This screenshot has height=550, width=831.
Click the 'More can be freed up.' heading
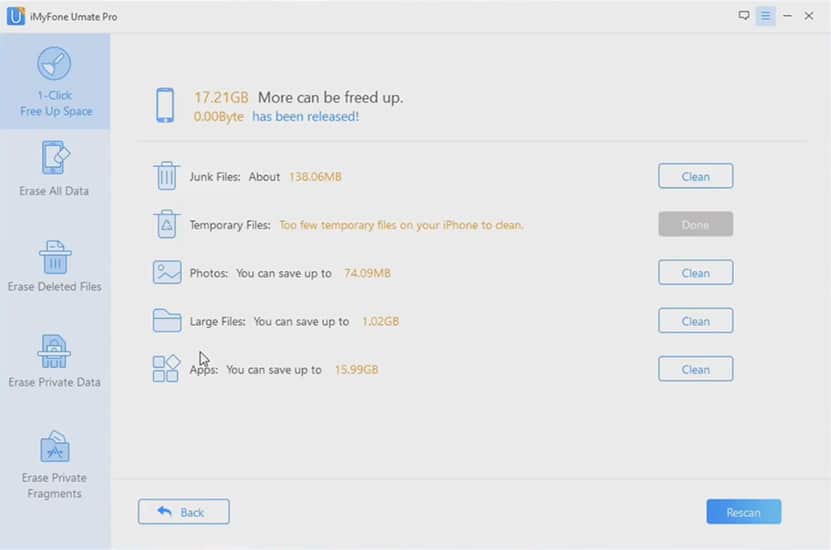click(330, 97)
